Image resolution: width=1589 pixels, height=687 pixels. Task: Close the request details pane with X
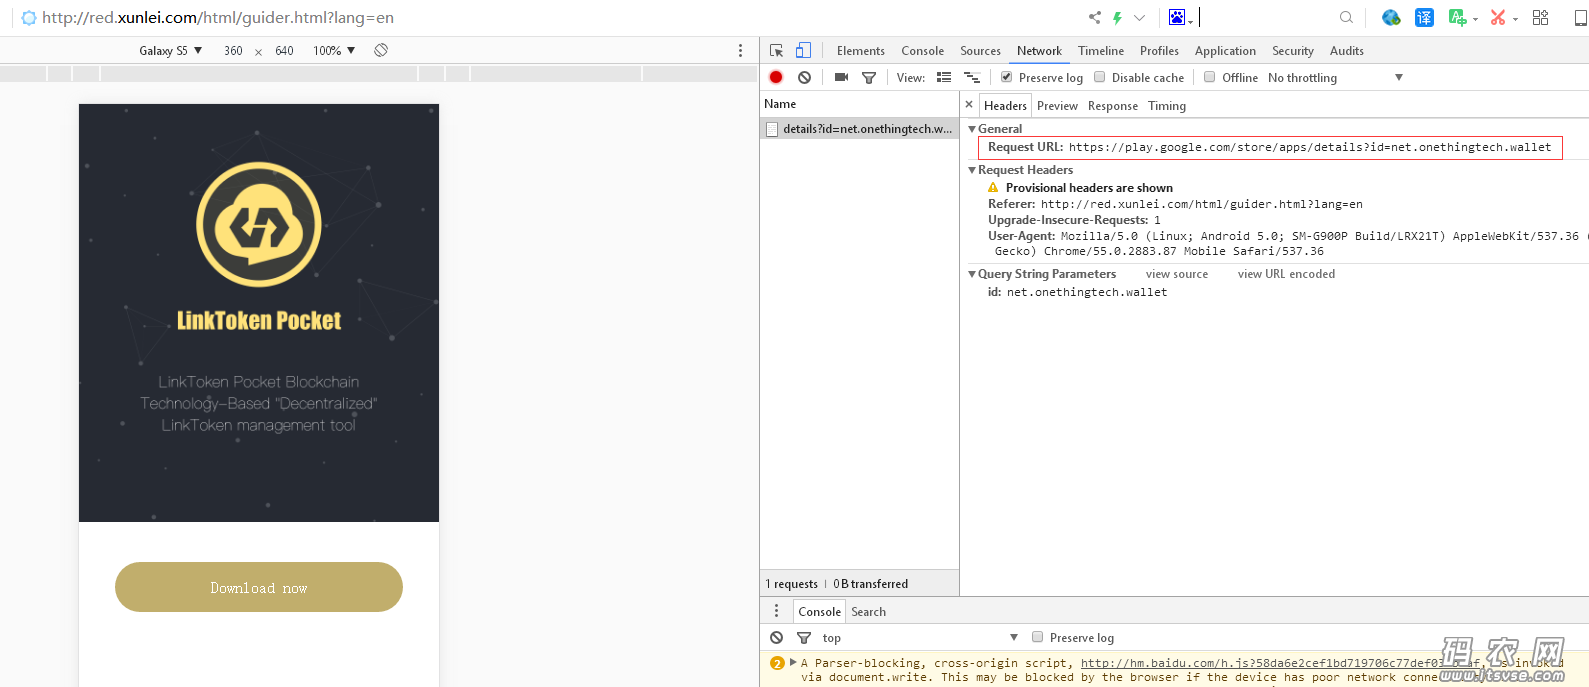point(968,104)
